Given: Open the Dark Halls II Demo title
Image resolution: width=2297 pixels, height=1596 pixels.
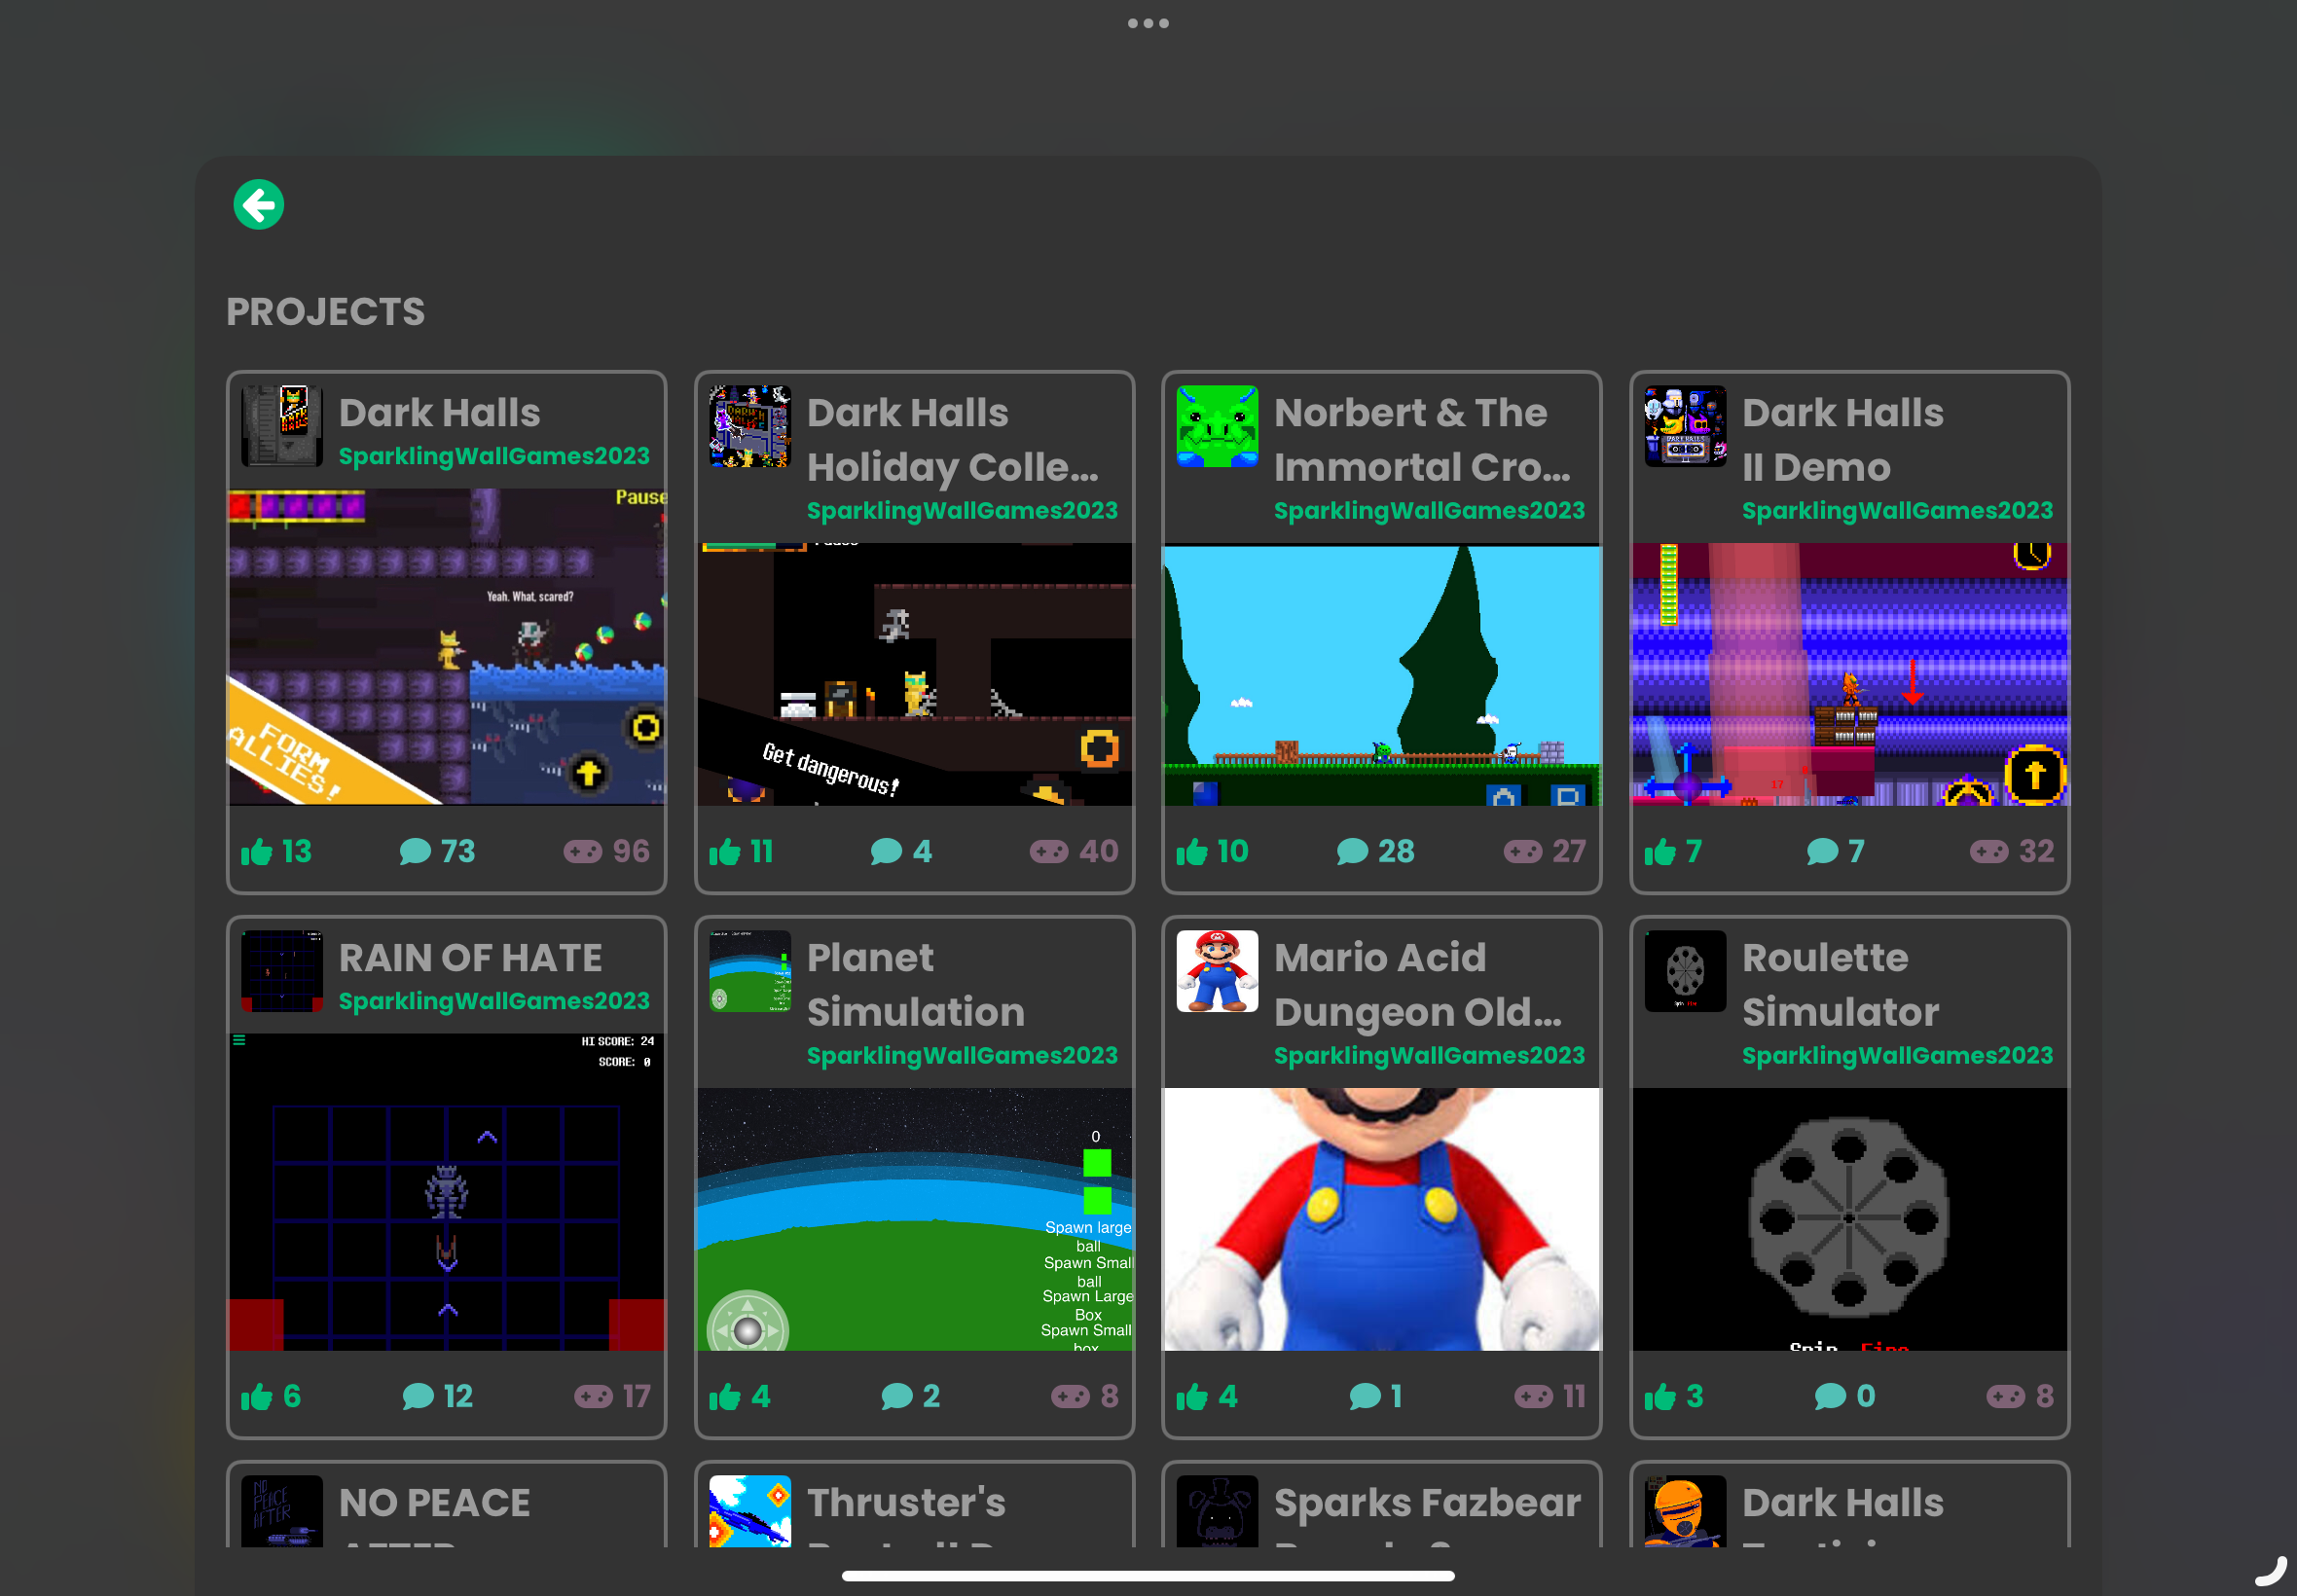Looking at the screenshot, I should pyautogui.click(x=1842, y=440).
